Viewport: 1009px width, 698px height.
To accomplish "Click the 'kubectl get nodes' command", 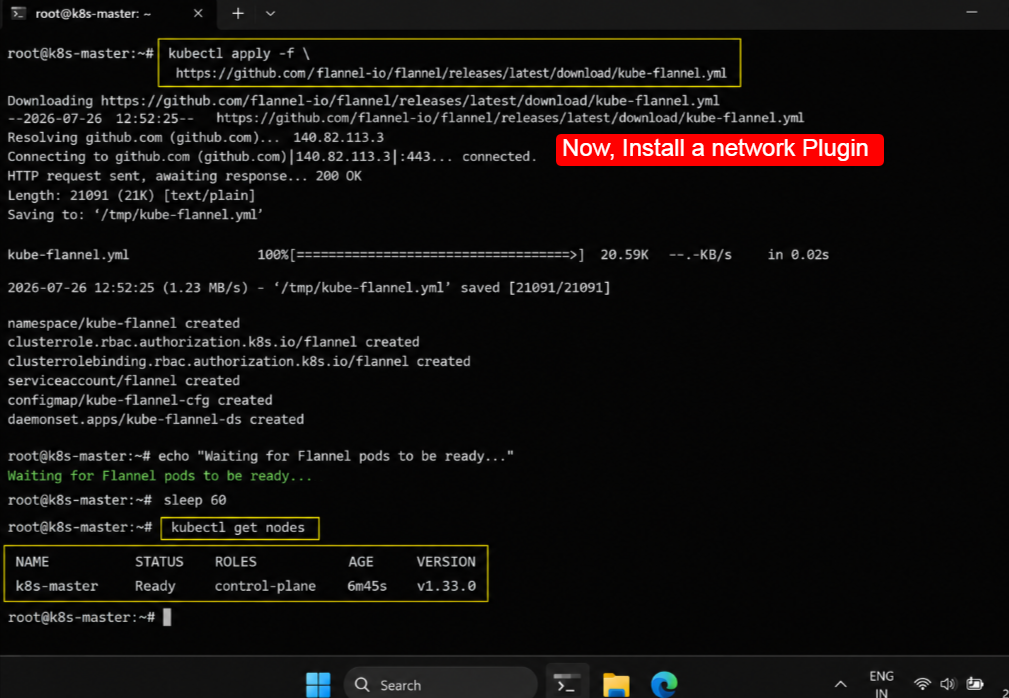I will coord(238,528).
